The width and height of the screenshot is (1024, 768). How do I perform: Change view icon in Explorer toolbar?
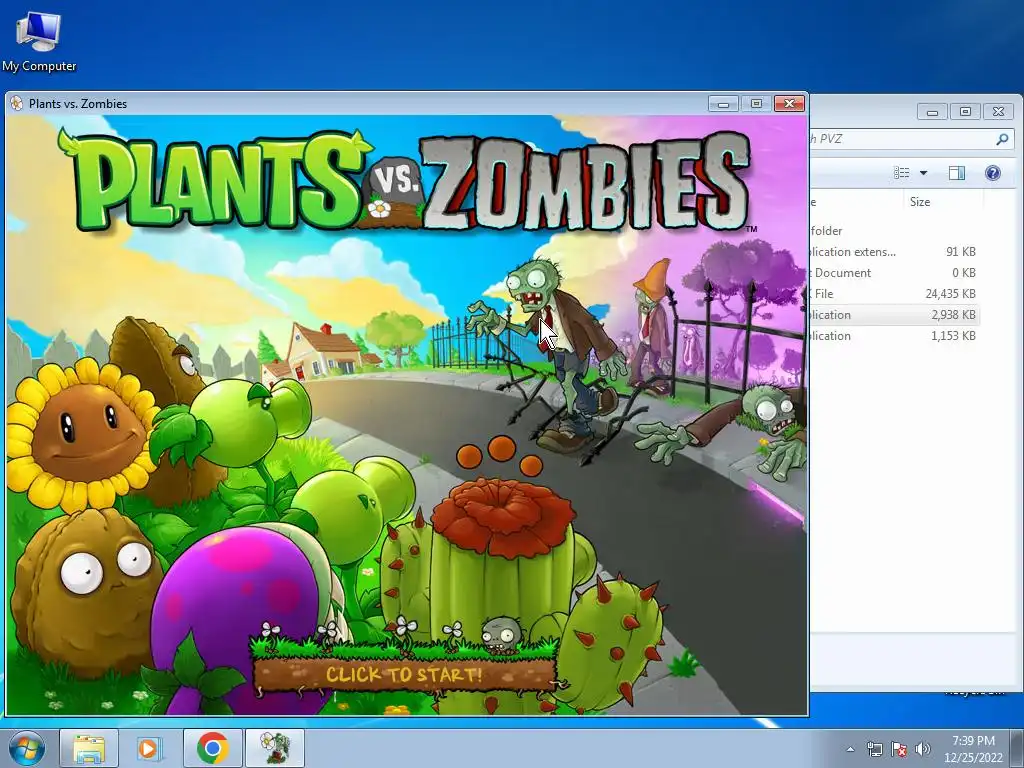902,172
